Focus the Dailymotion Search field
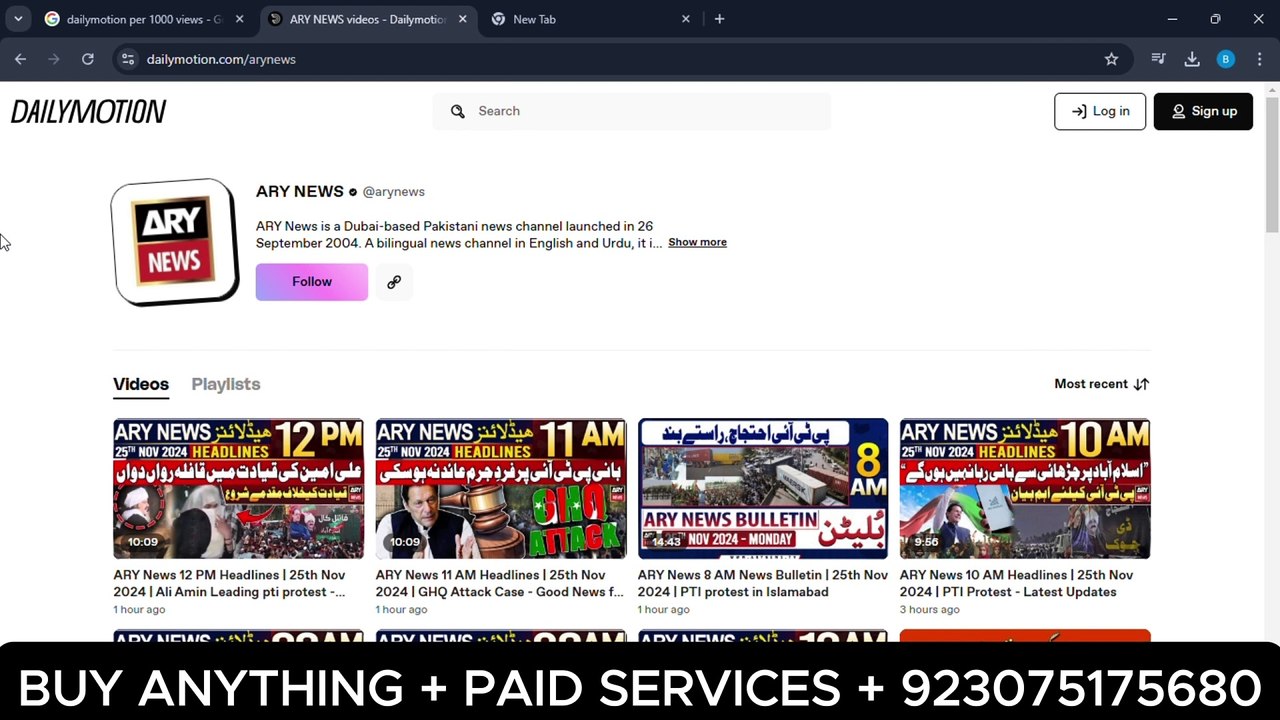 click(x=632, y=111)
